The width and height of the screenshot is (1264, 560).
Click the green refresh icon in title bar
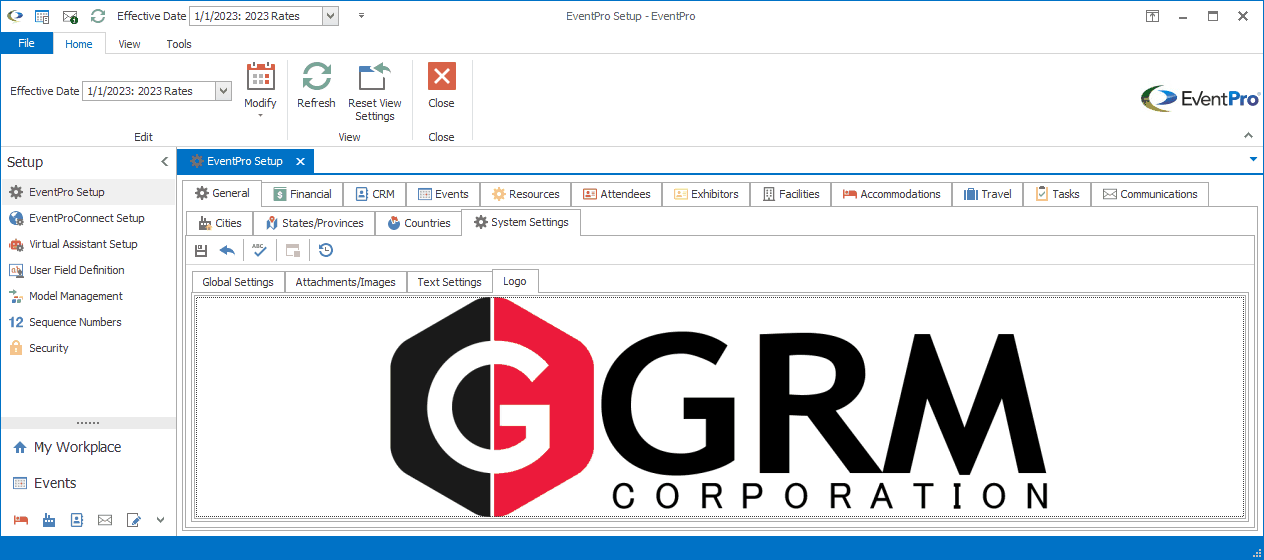(x=98, y=16)
